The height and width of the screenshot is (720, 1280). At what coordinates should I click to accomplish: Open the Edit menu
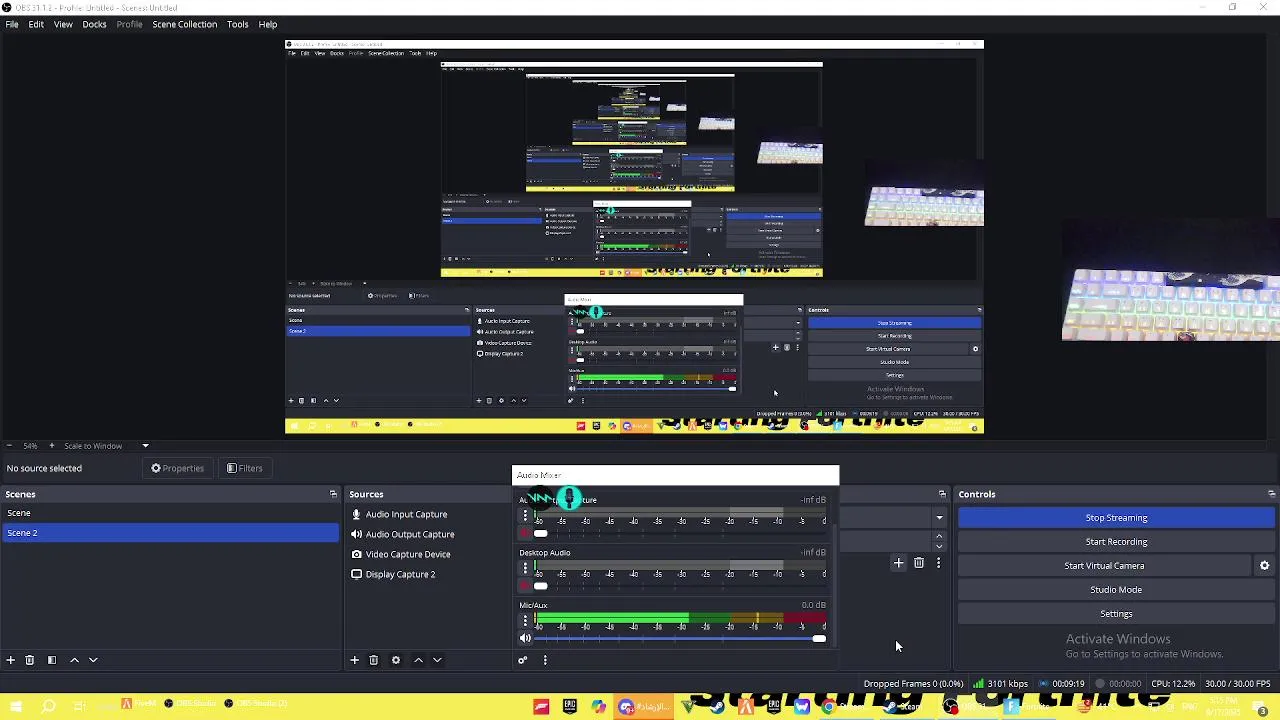click(36, 24)
